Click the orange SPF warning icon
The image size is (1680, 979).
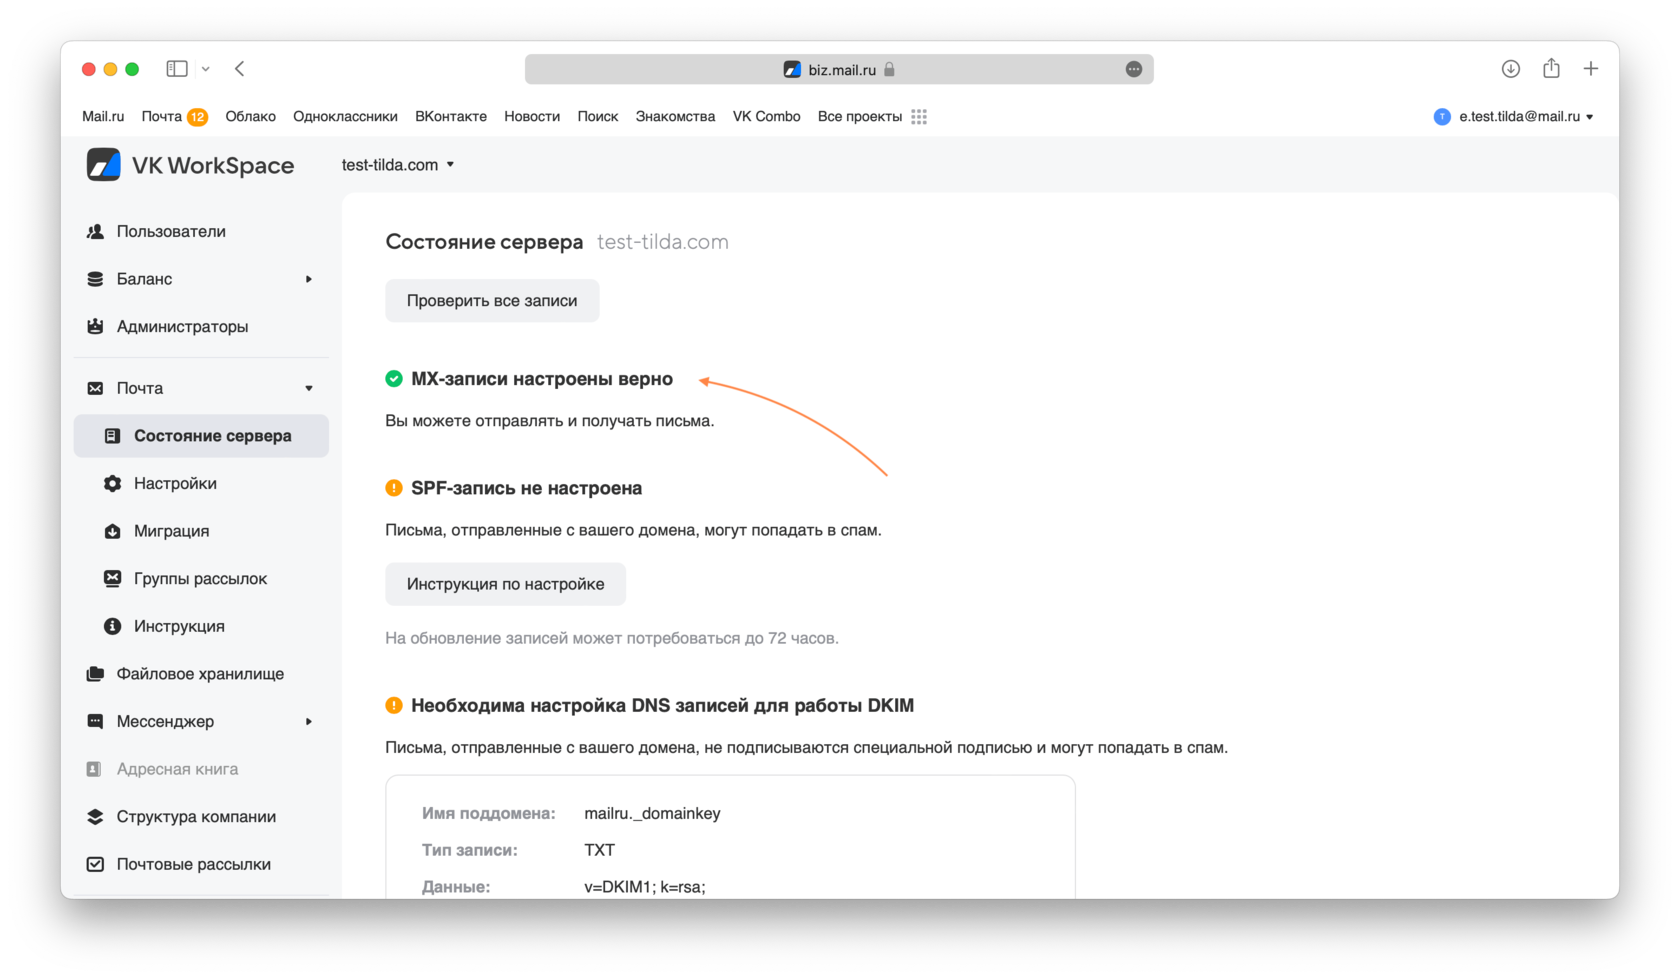[x=394, y=488]
